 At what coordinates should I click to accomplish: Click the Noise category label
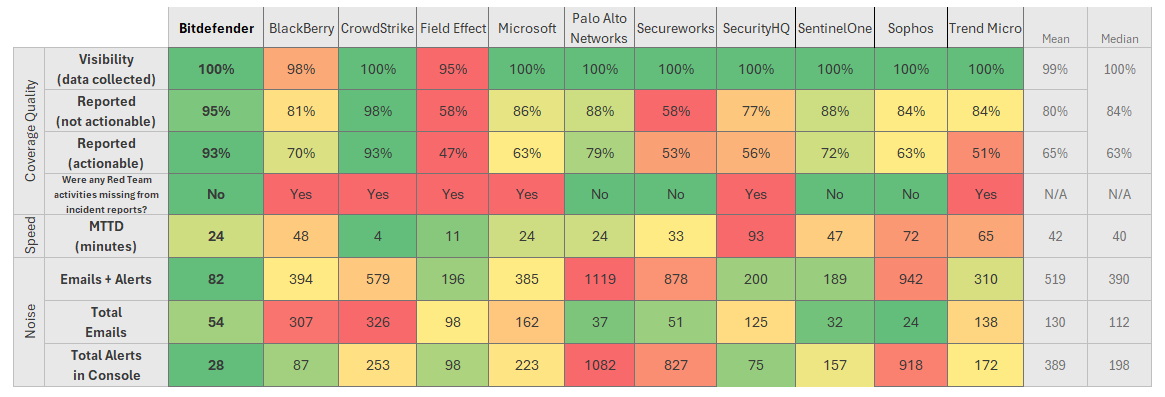29,322
